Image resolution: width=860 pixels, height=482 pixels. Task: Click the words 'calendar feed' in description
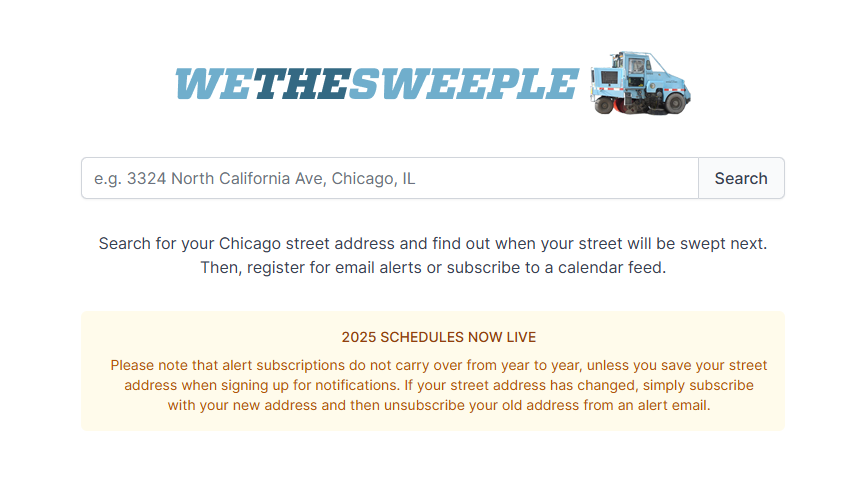pyautogui.click(x=612, y=268)
